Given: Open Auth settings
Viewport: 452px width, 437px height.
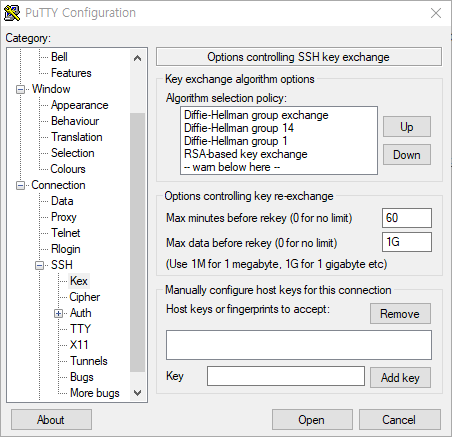Looking at the screenshot, I should [x=81, y=313].
